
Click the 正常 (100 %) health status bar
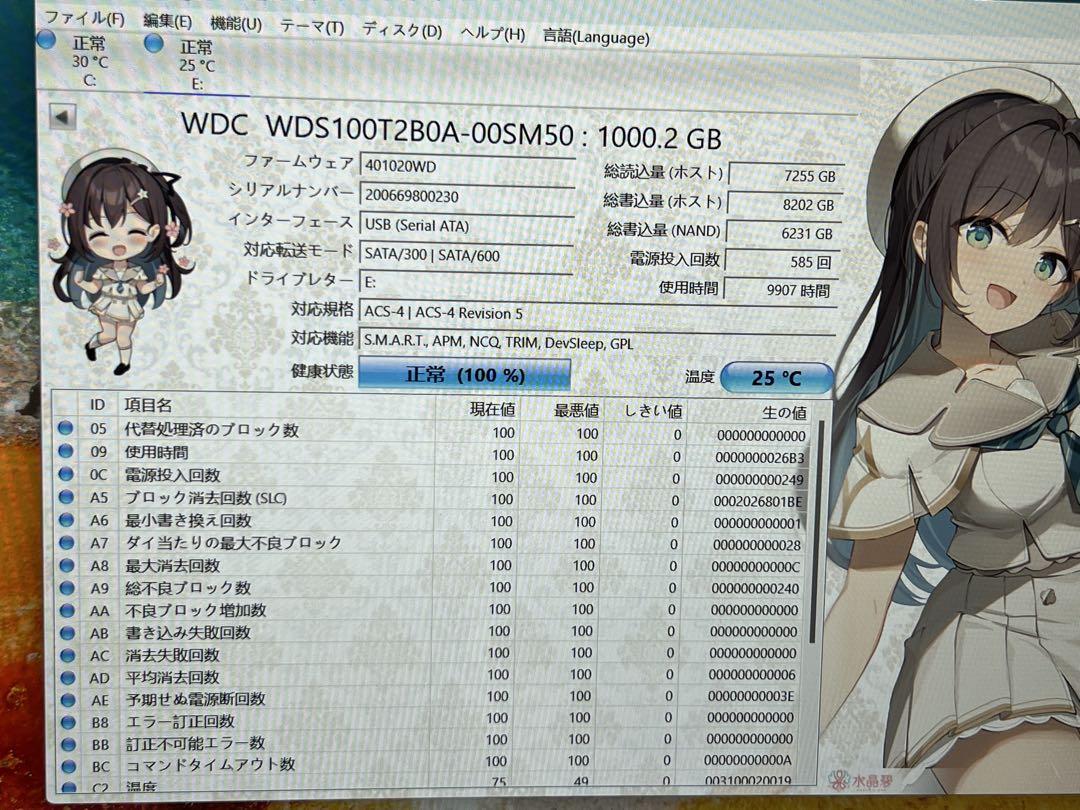coord(465,374)
